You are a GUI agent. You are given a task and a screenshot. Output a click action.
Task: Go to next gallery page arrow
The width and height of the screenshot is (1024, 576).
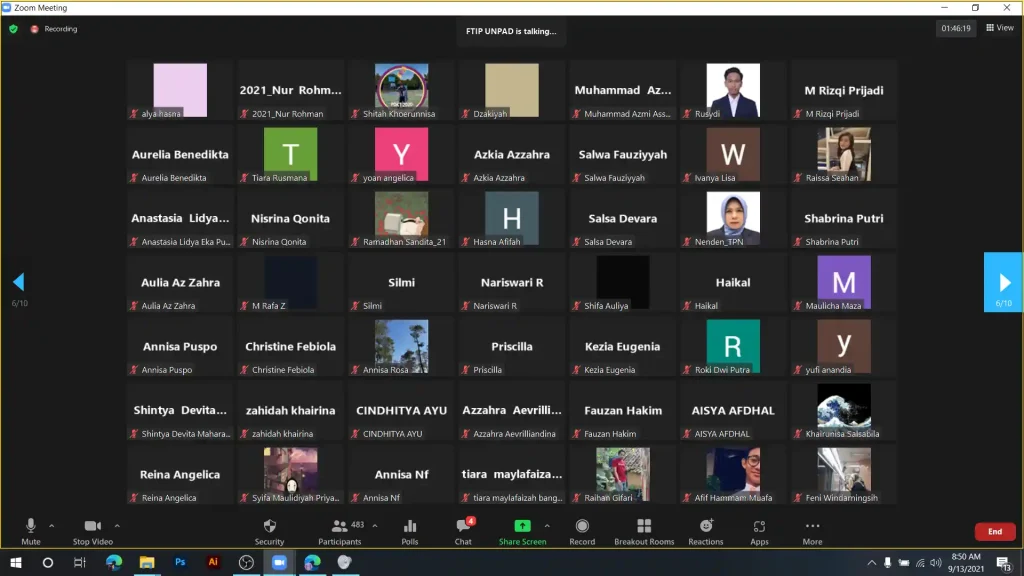coord(1004,282)
